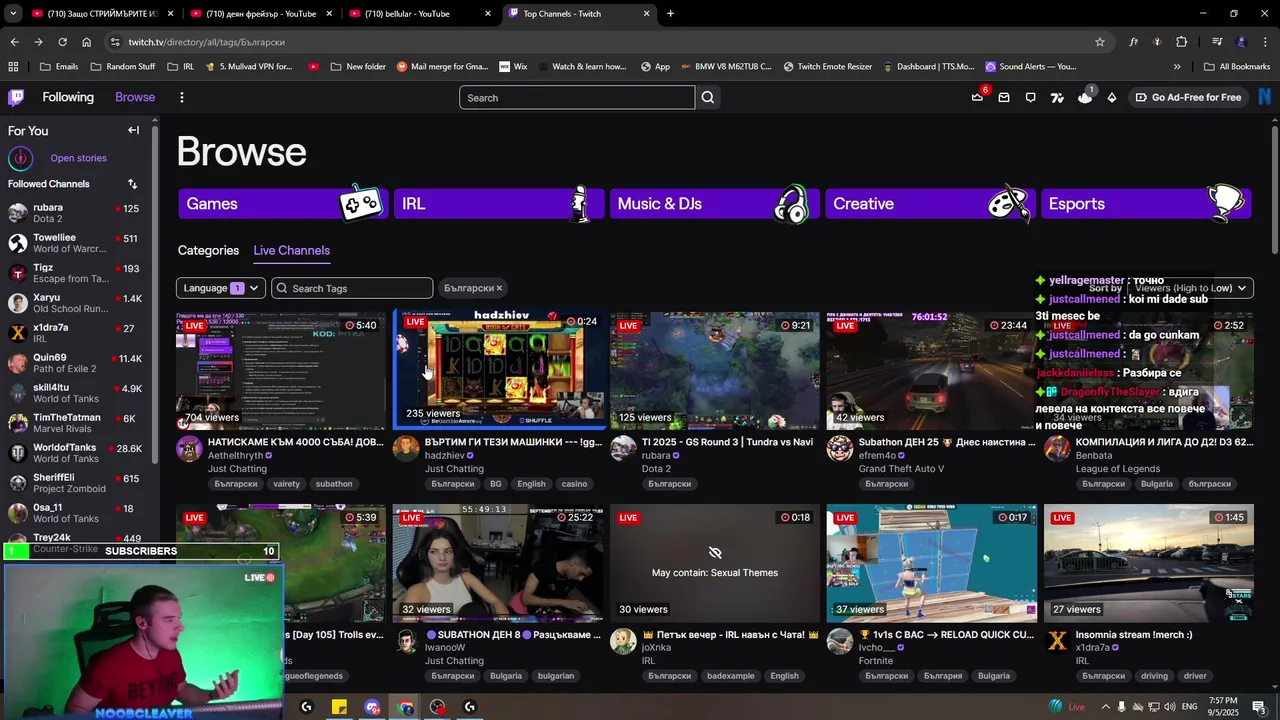Open the Twitch user avatar menu
1280x720 pixels.
(1265, 97)
